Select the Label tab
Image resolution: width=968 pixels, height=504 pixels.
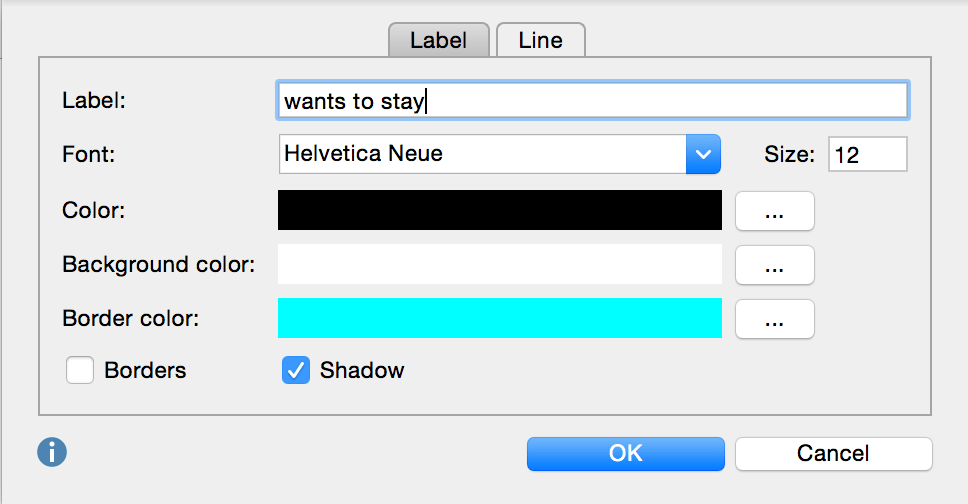pyautogui.click(x=438, y=40)
